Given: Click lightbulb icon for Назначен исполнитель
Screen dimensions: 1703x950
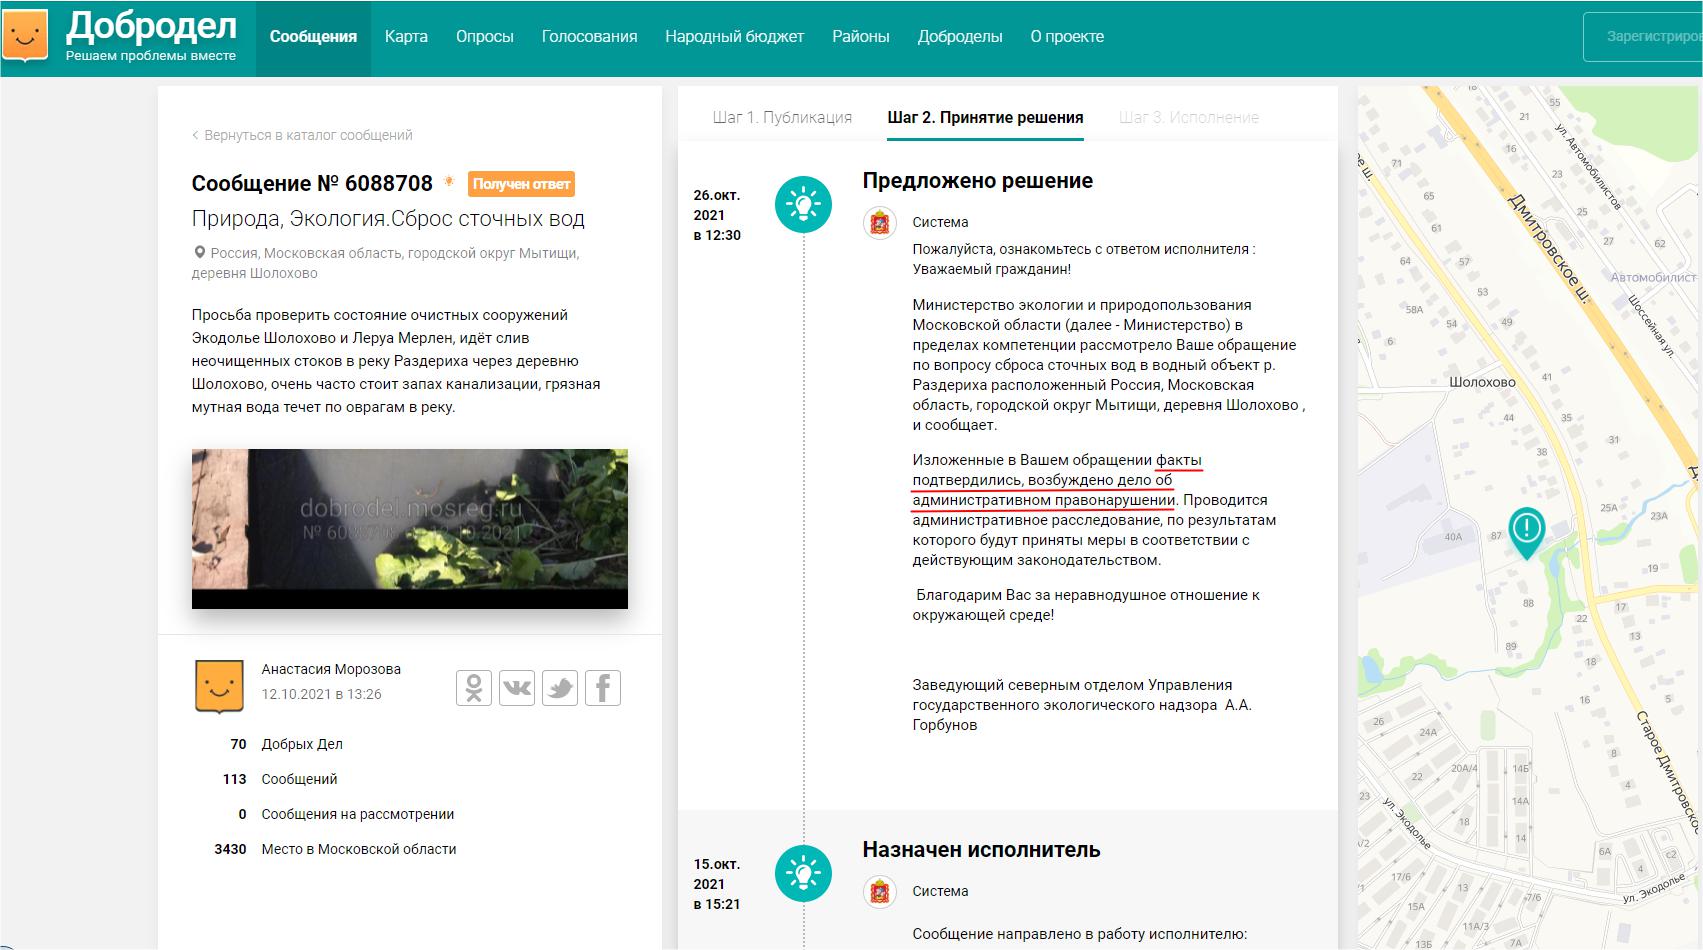Looking at the screenshot, I should 803,873.
